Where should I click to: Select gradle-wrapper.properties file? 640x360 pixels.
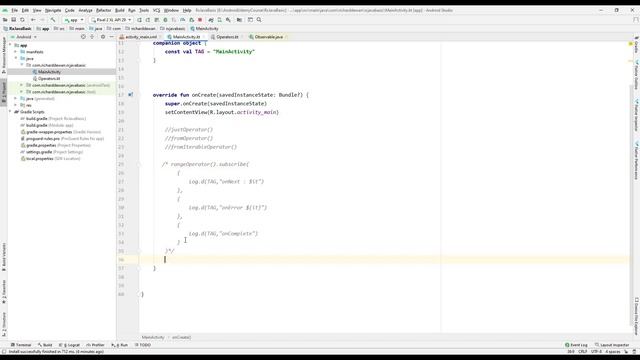(x=60, y=132)
